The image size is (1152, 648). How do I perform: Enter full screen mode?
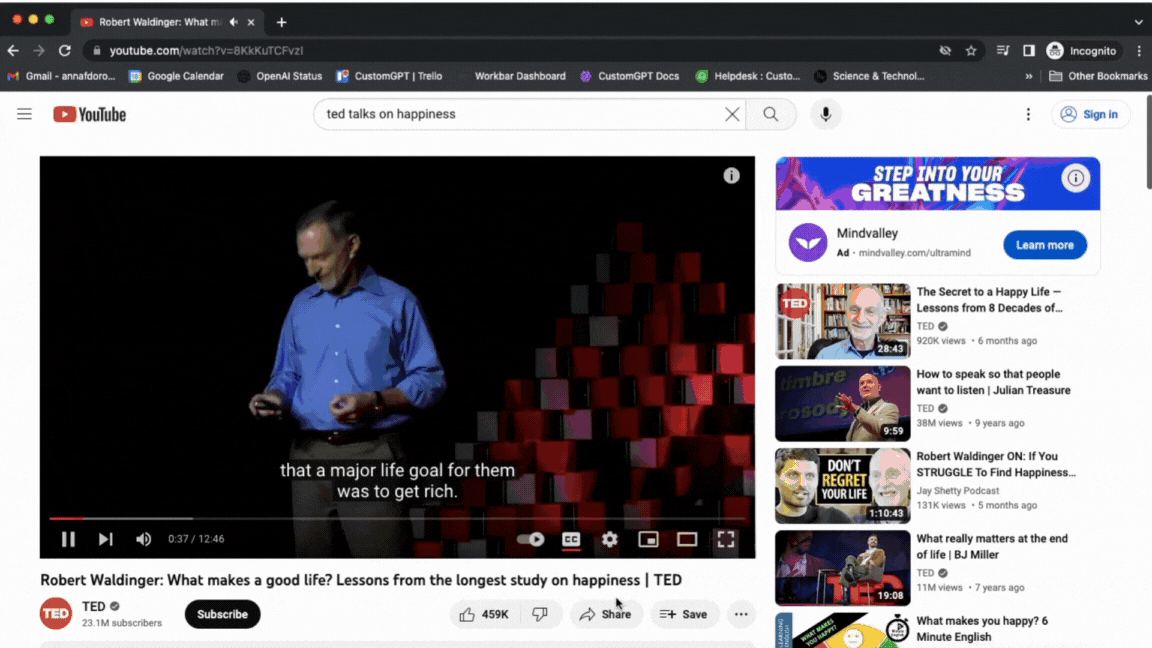726,539
